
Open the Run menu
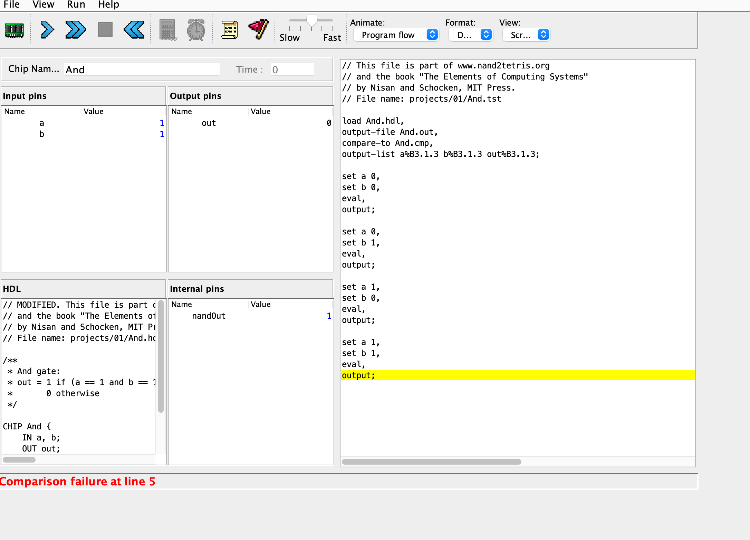[76, 5]
